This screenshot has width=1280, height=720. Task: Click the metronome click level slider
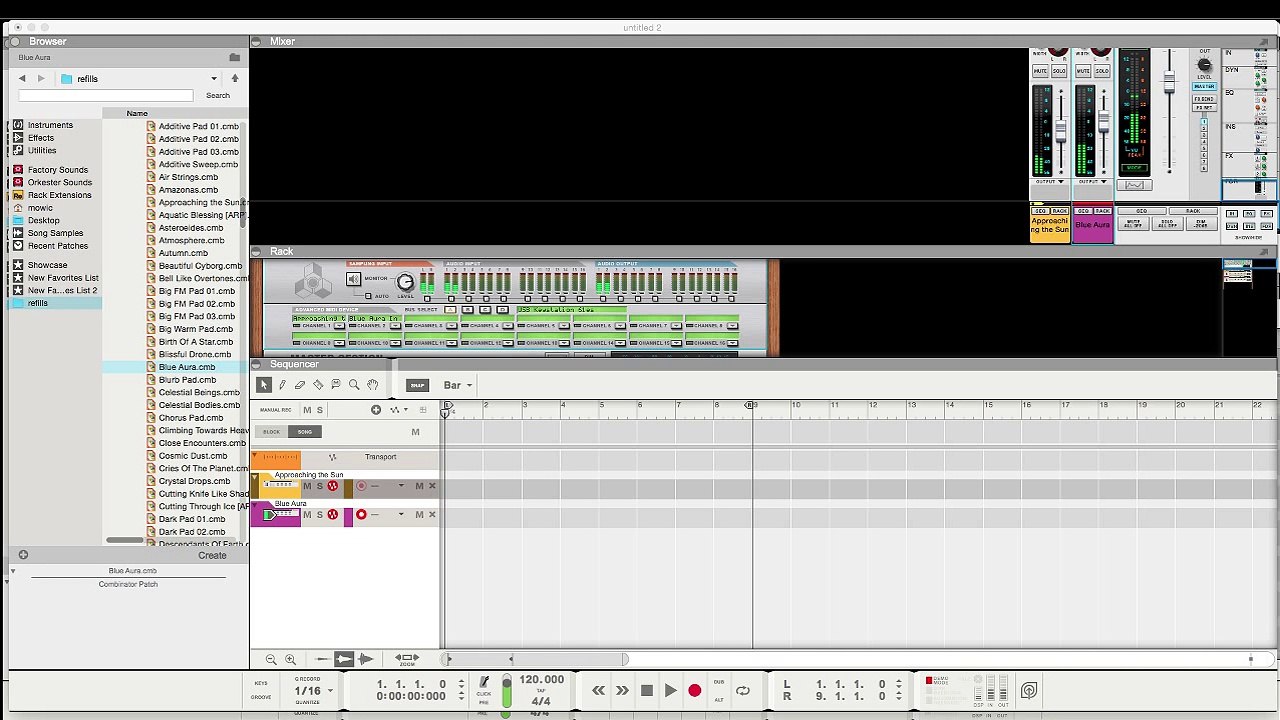pyautogui.click(x=506, y=690)
